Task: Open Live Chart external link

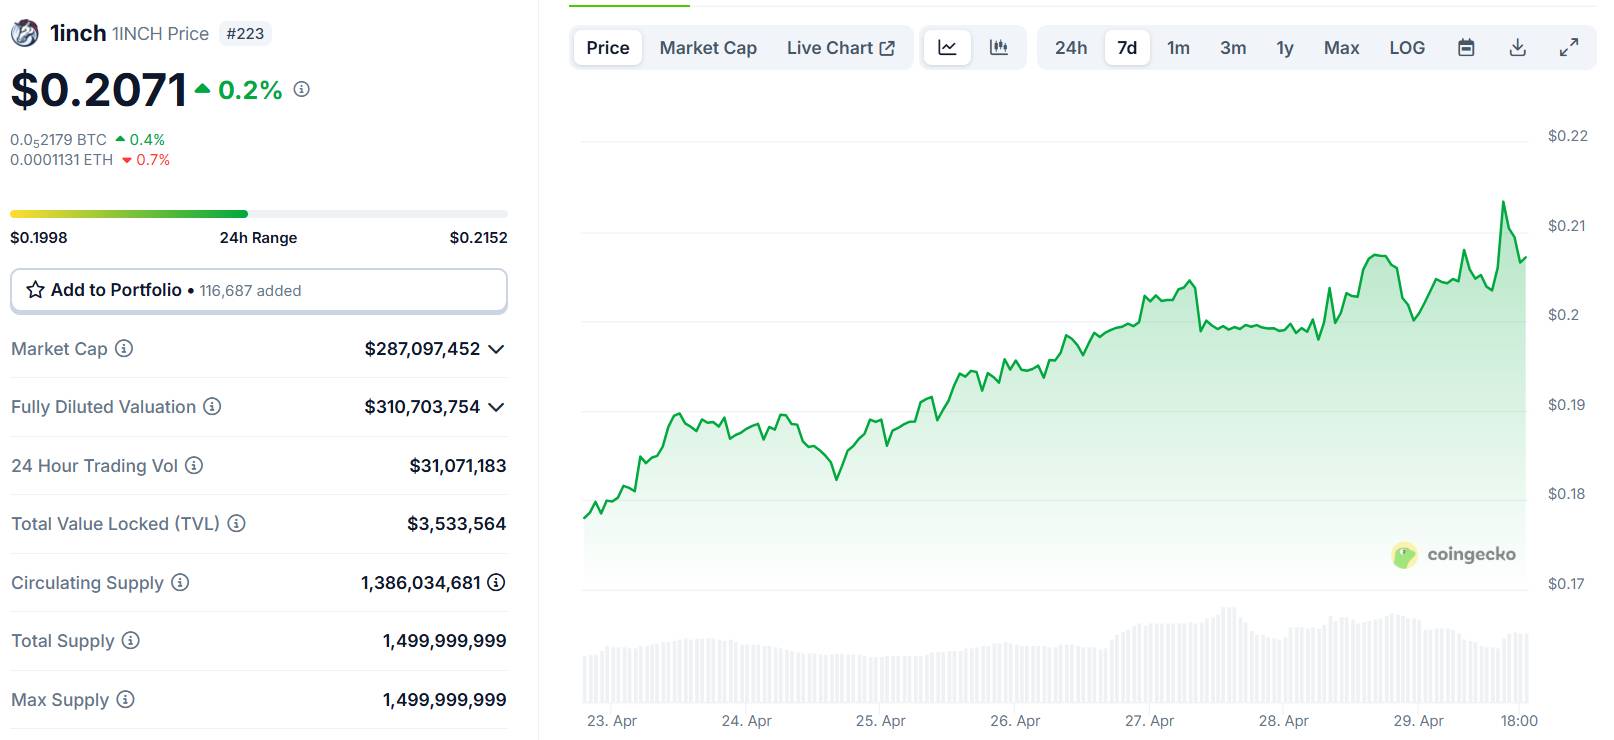Action: [x=840, y=47]
